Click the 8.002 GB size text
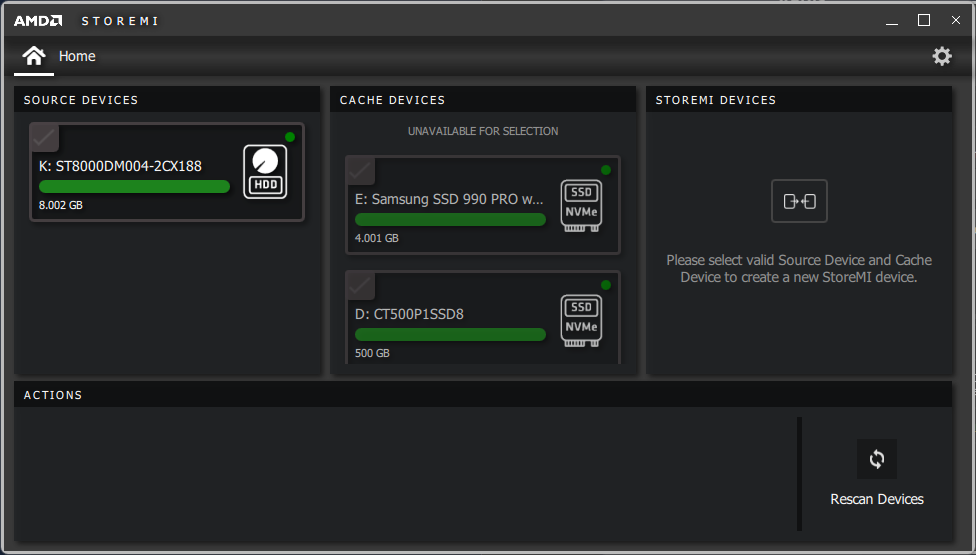Image resolution: width=976 pixels, height=555 pixels. coord(60,205)
